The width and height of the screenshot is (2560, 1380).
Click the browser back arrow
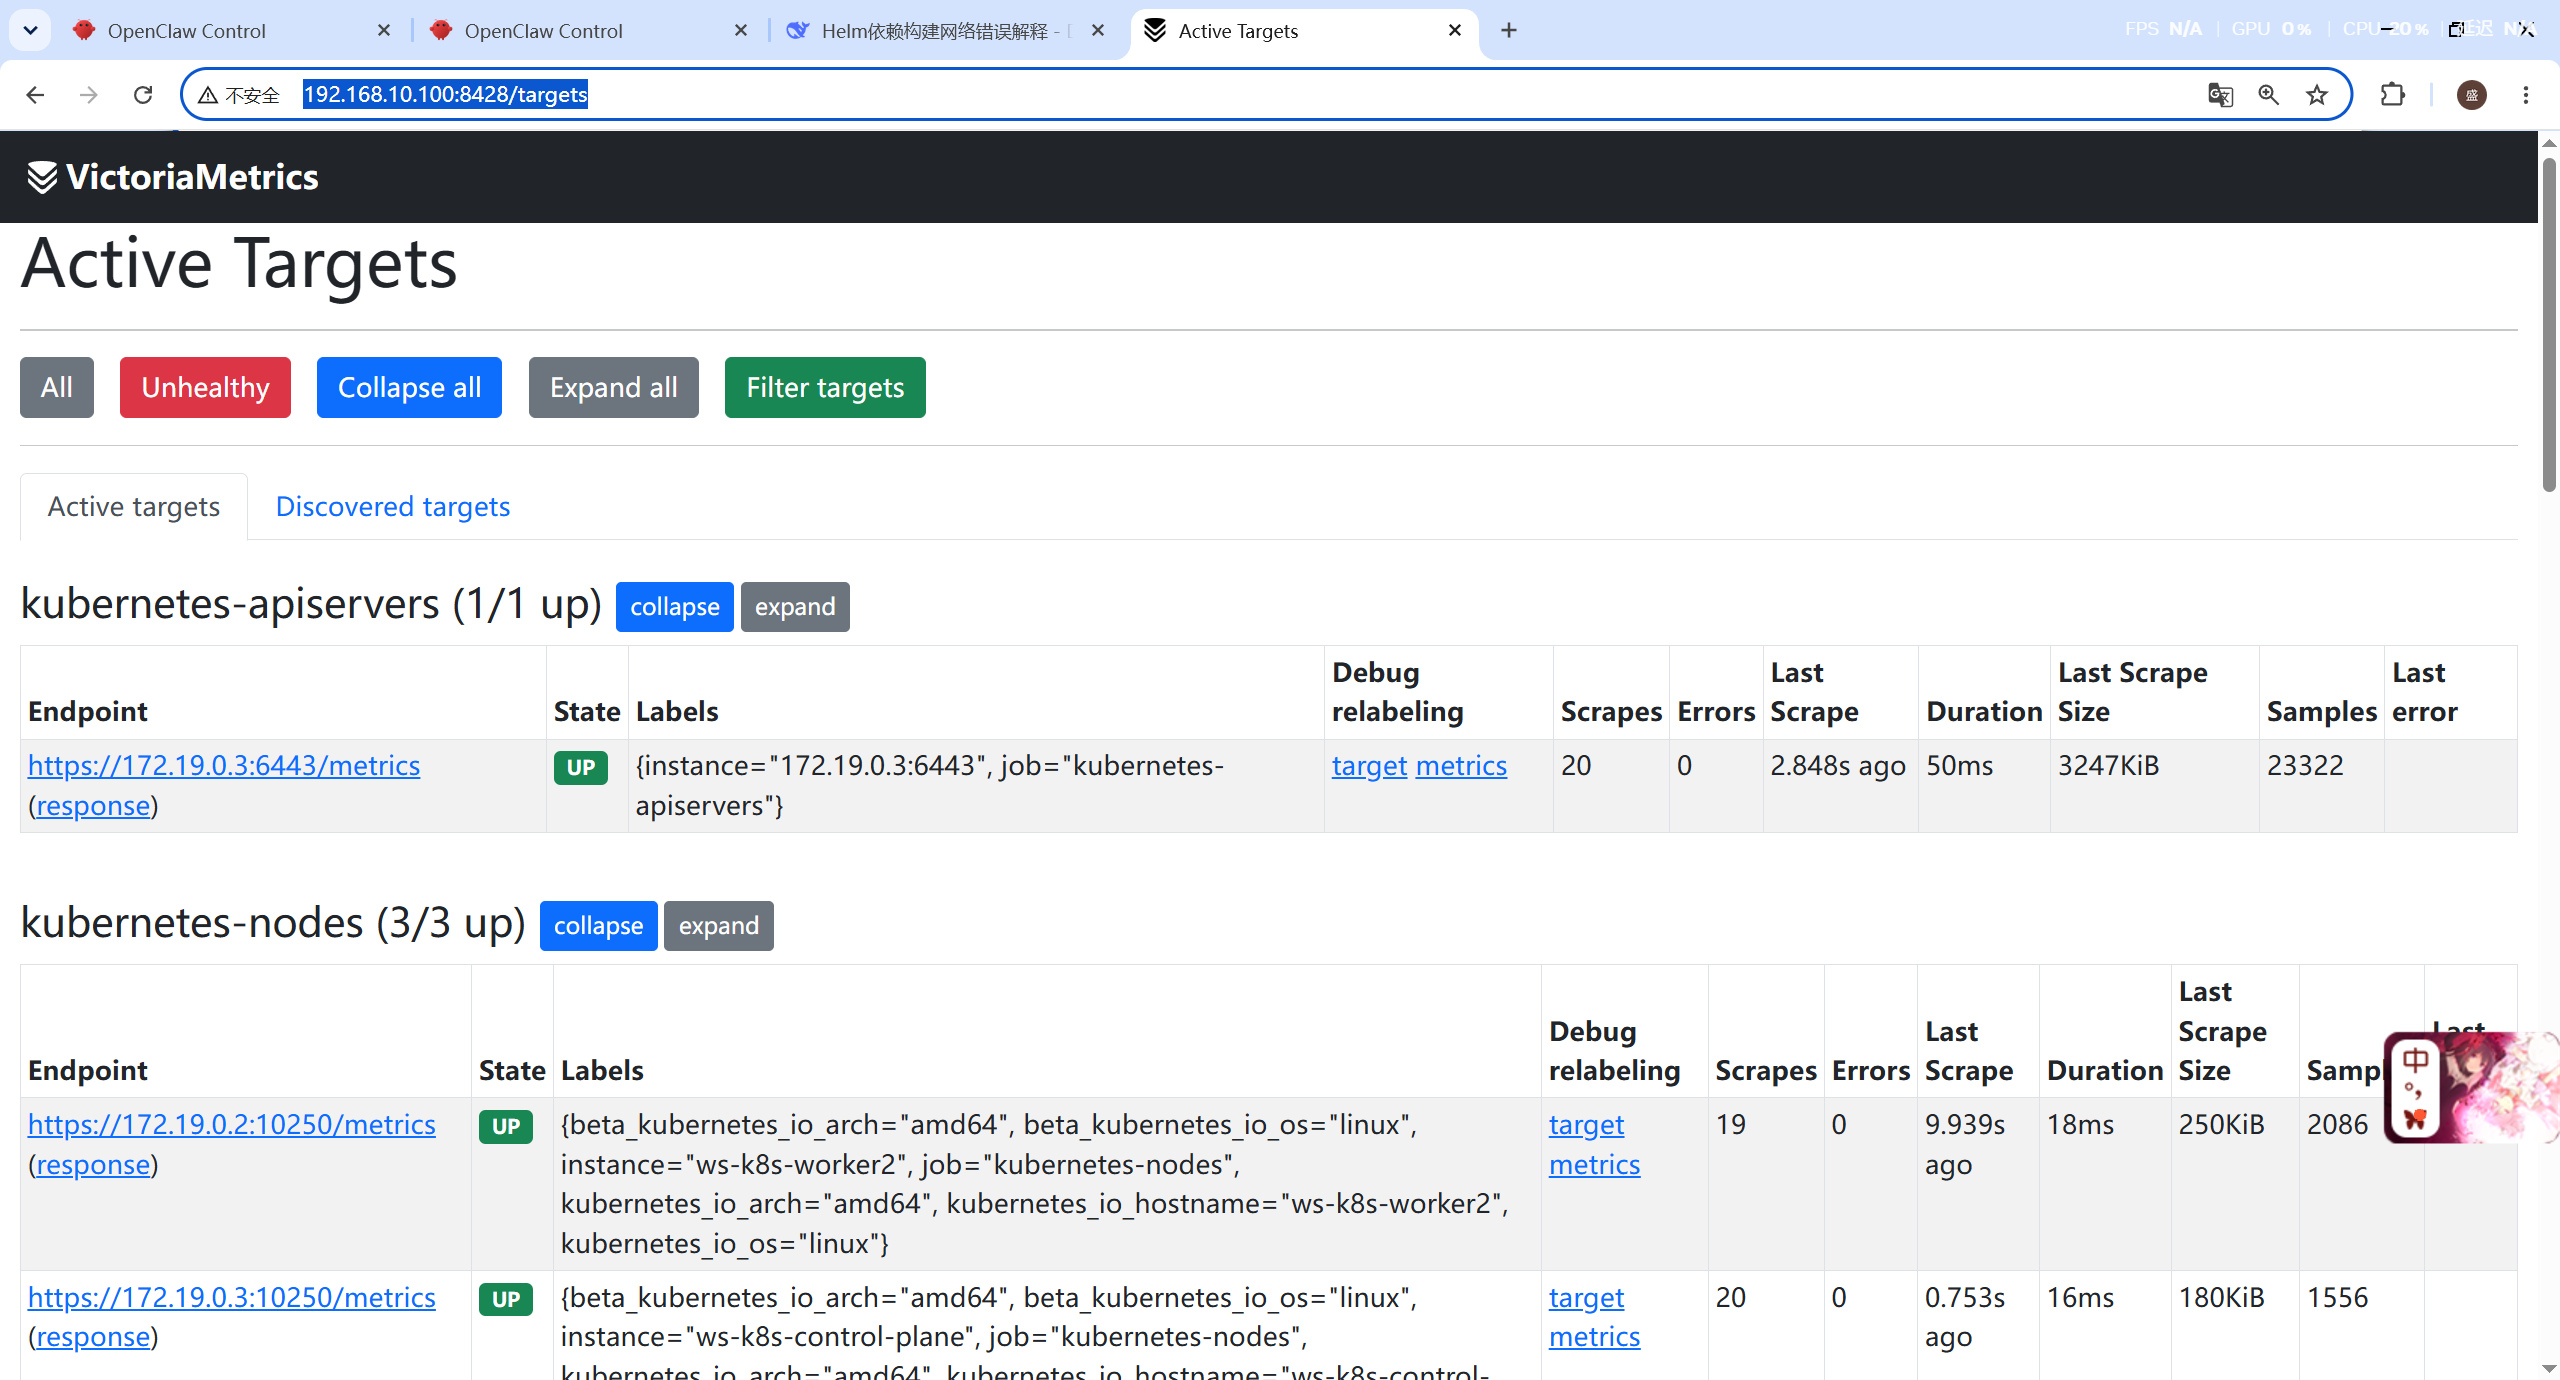coord(35,95)
